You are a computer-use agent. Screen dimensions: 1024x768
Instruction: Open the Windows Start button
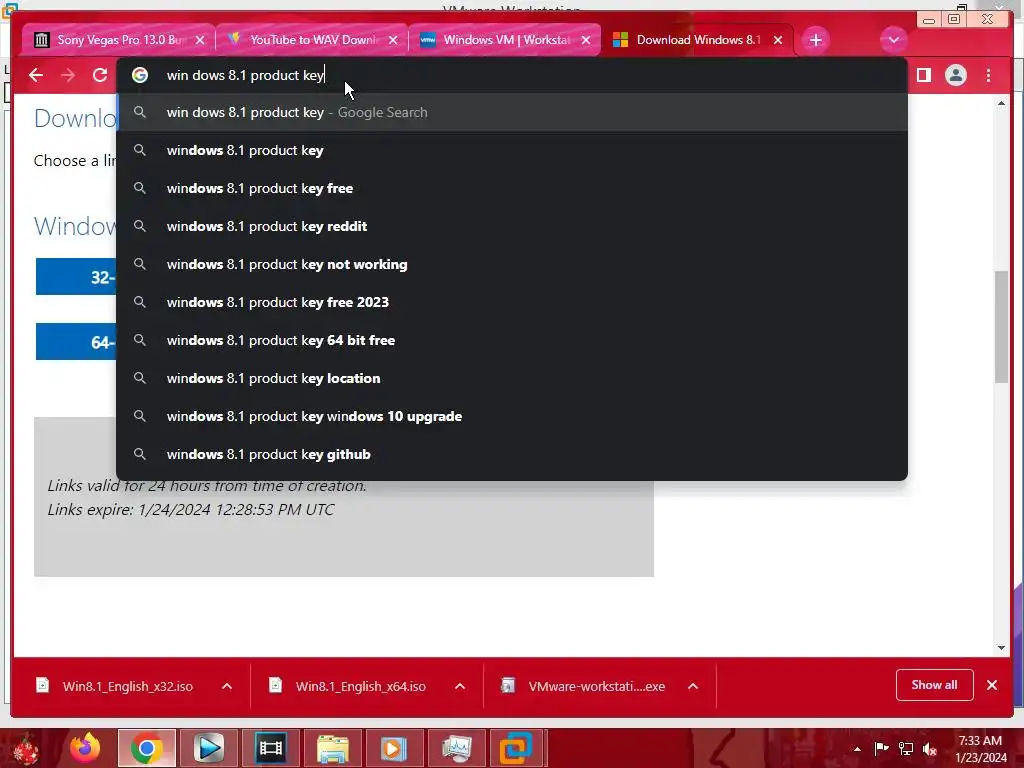point(26,748)
